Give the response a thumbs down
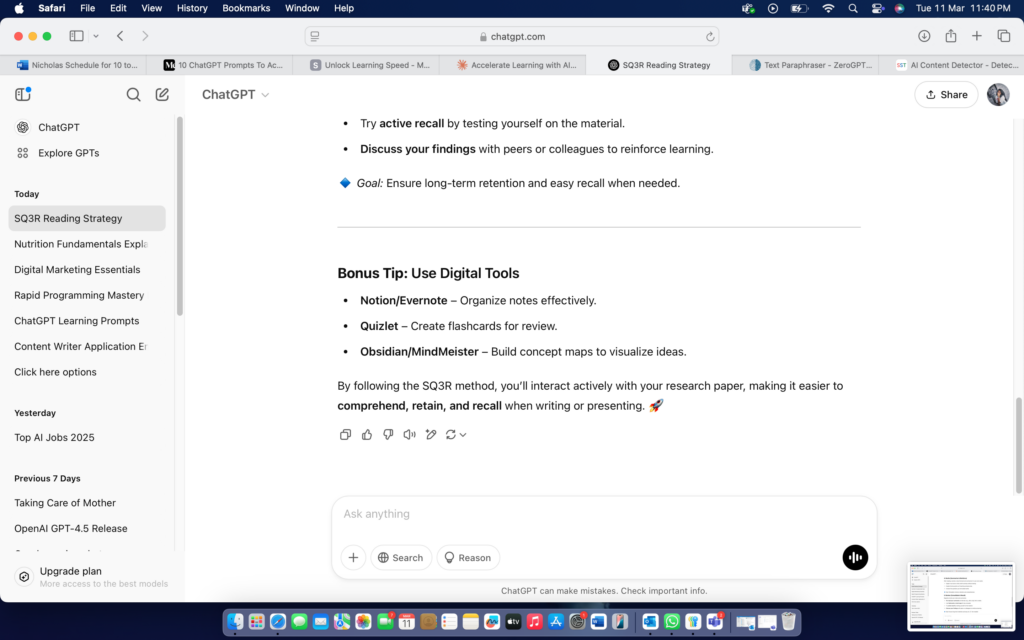Viewport: 1024px width, 640px height. click(388, 435)
